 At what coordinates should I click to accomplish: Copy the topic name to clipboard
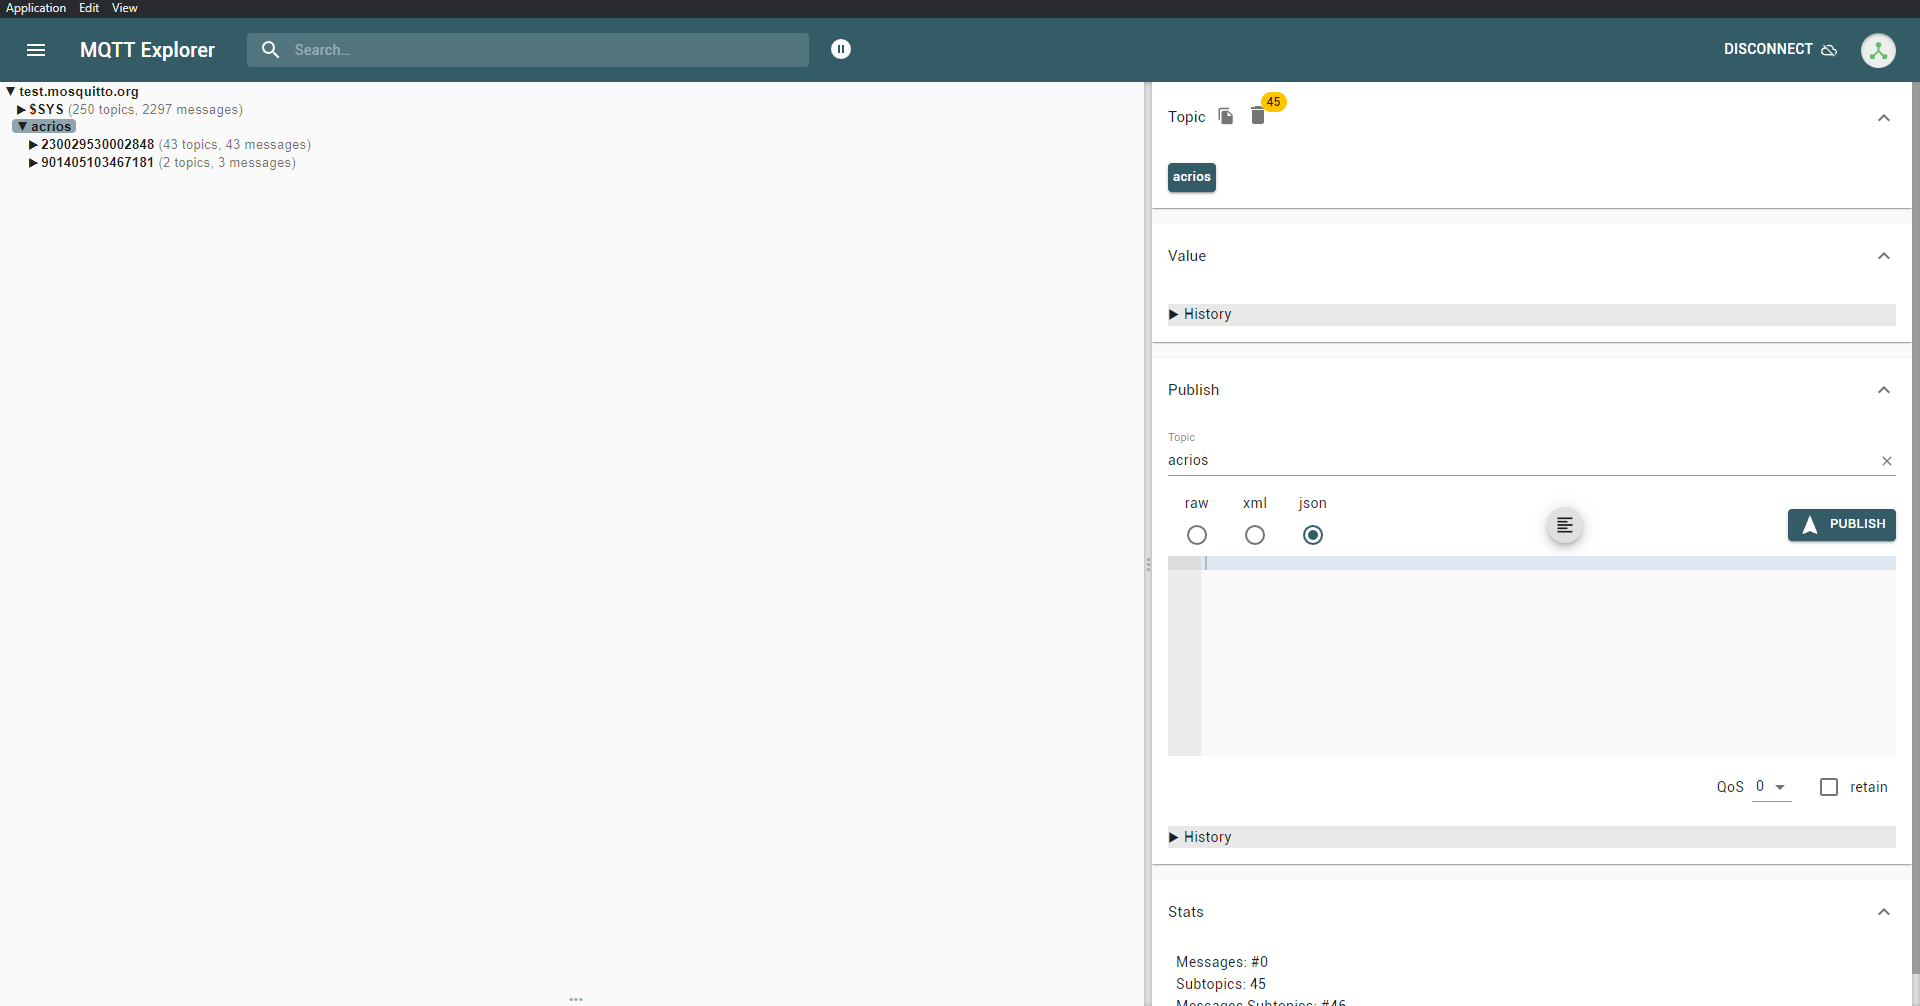click(1226, 117)
